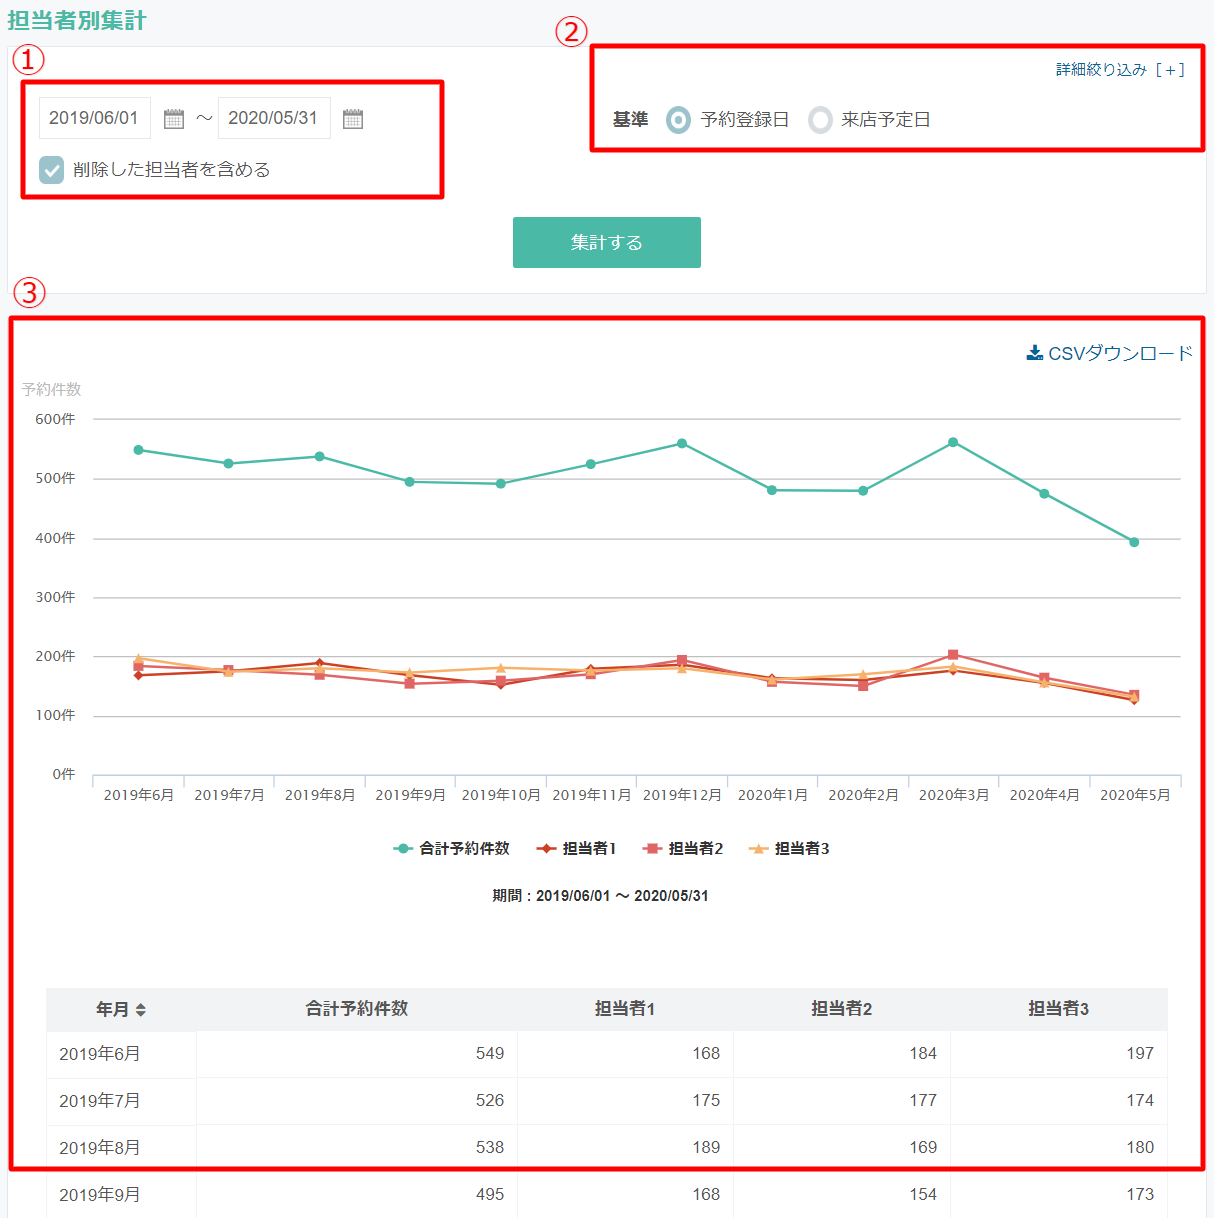Image resolution: width=1214 pixels, height=1218 pixels.
Task: Expand 詳細絞り込み filter options
Action: (x=1120, y=70)
